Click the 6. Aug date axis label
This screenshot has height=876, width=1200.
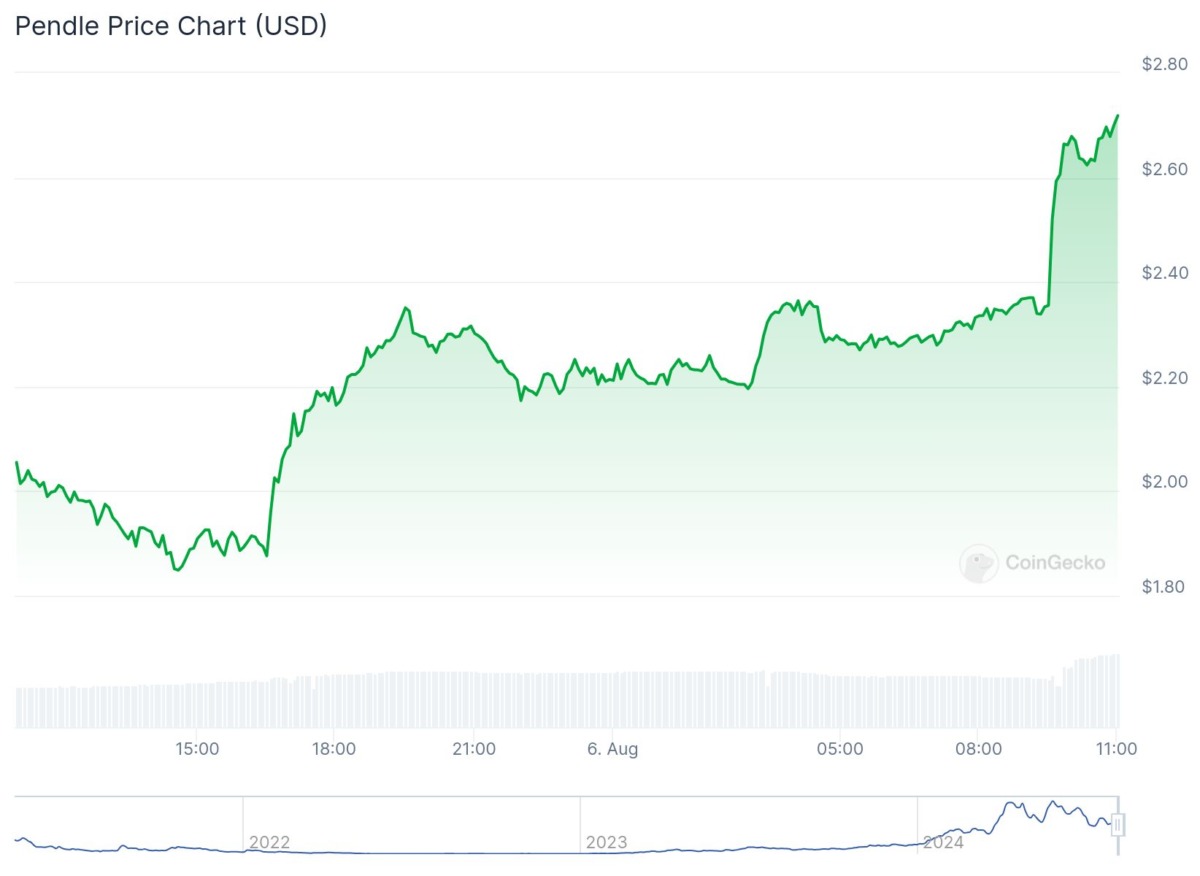point(612,748)
